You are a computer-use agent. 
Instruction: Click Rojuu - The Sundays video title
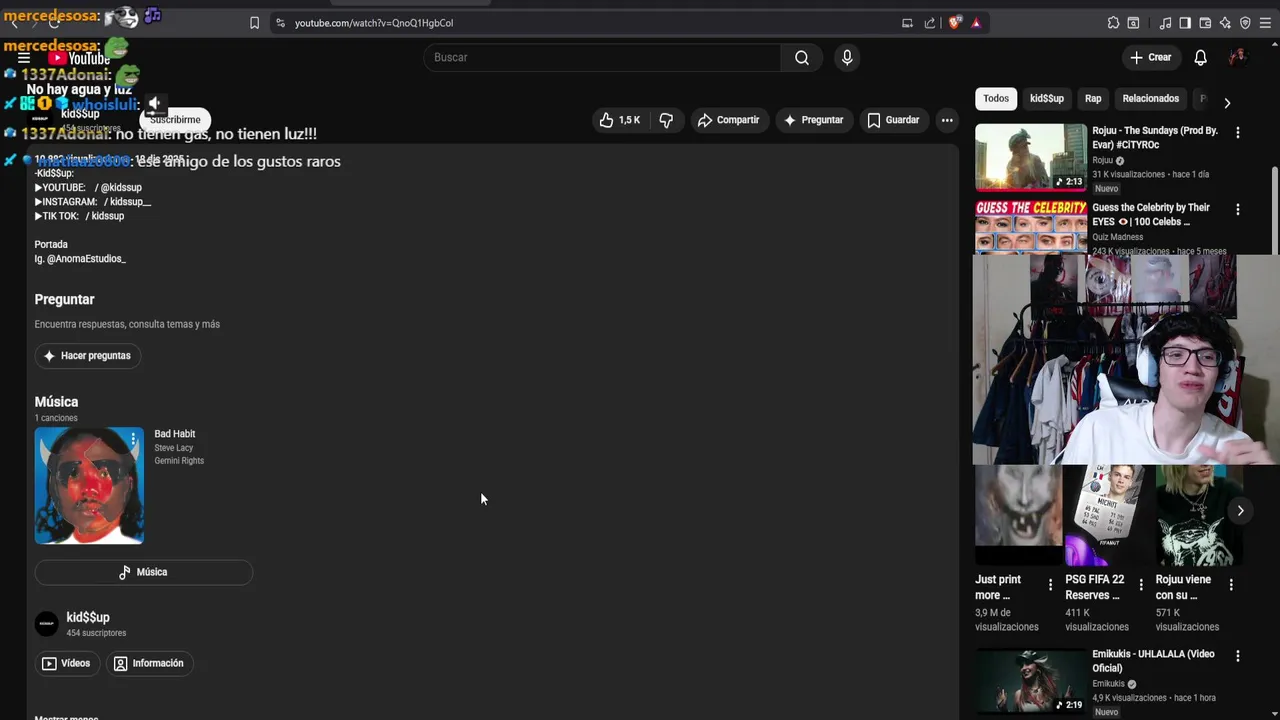pyautogui.click(x=1155, y=138)
